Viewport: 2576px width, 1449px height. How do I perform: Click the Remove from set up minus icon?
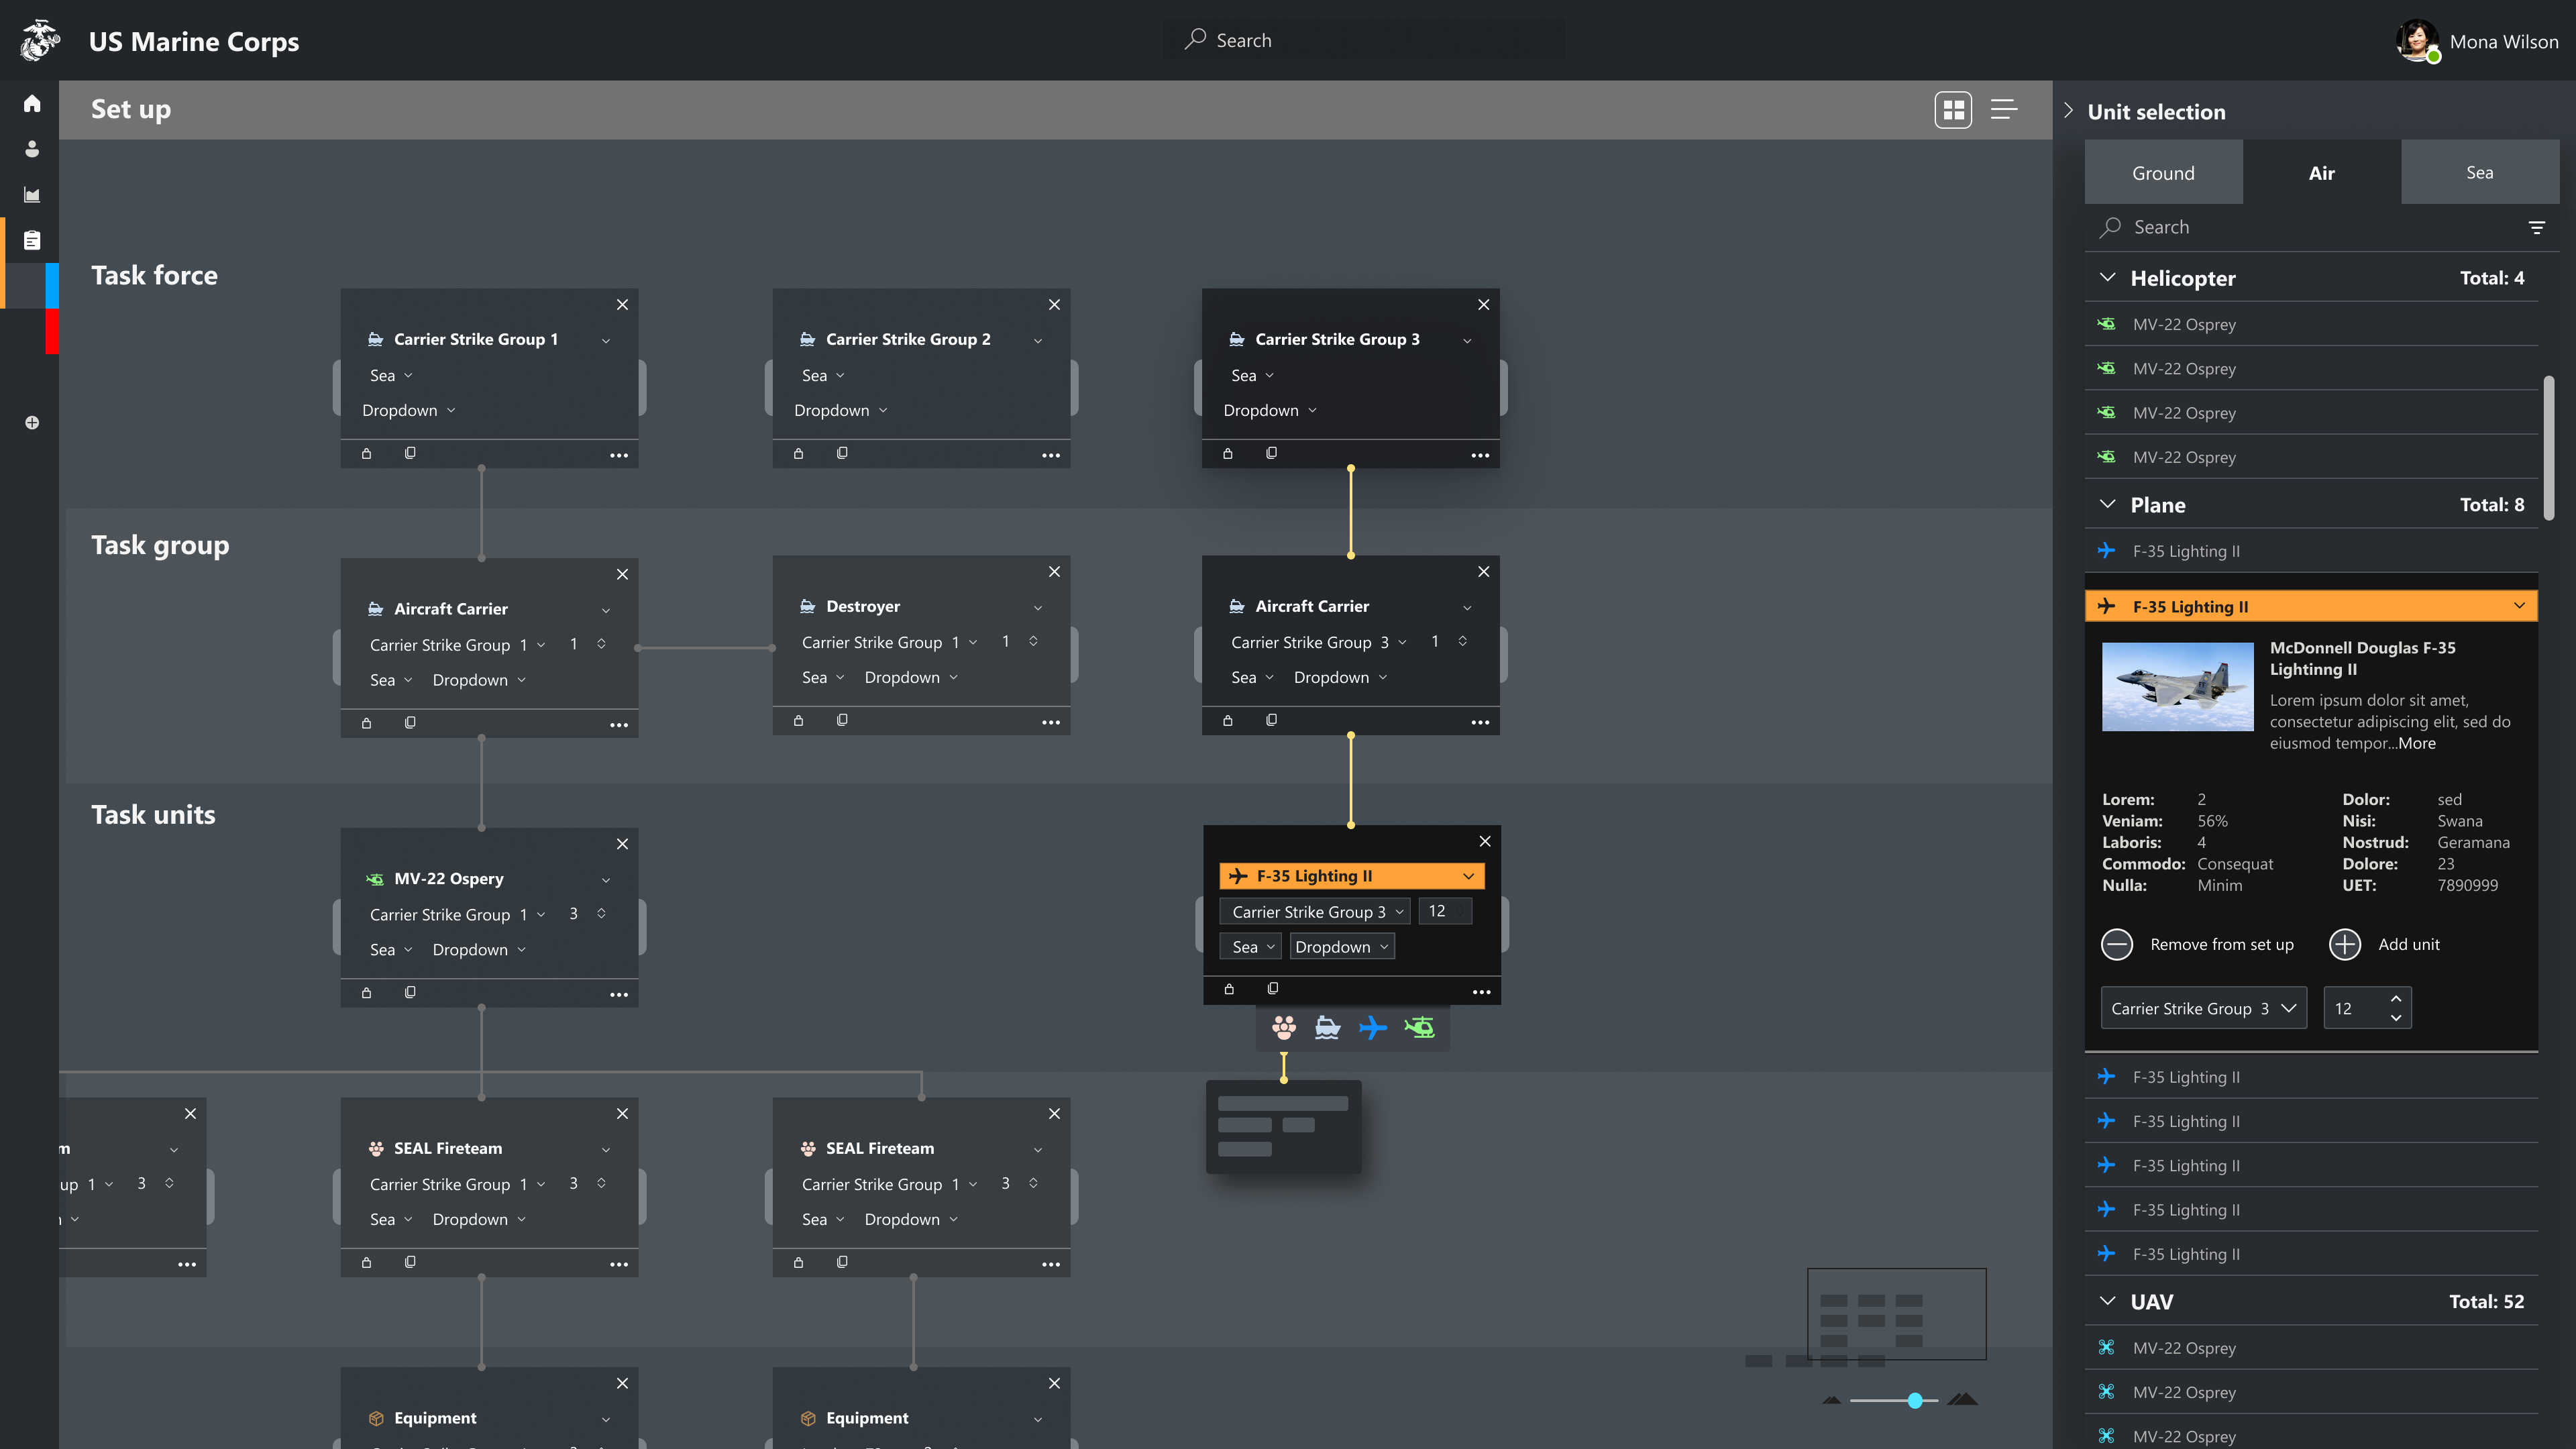2117,945
